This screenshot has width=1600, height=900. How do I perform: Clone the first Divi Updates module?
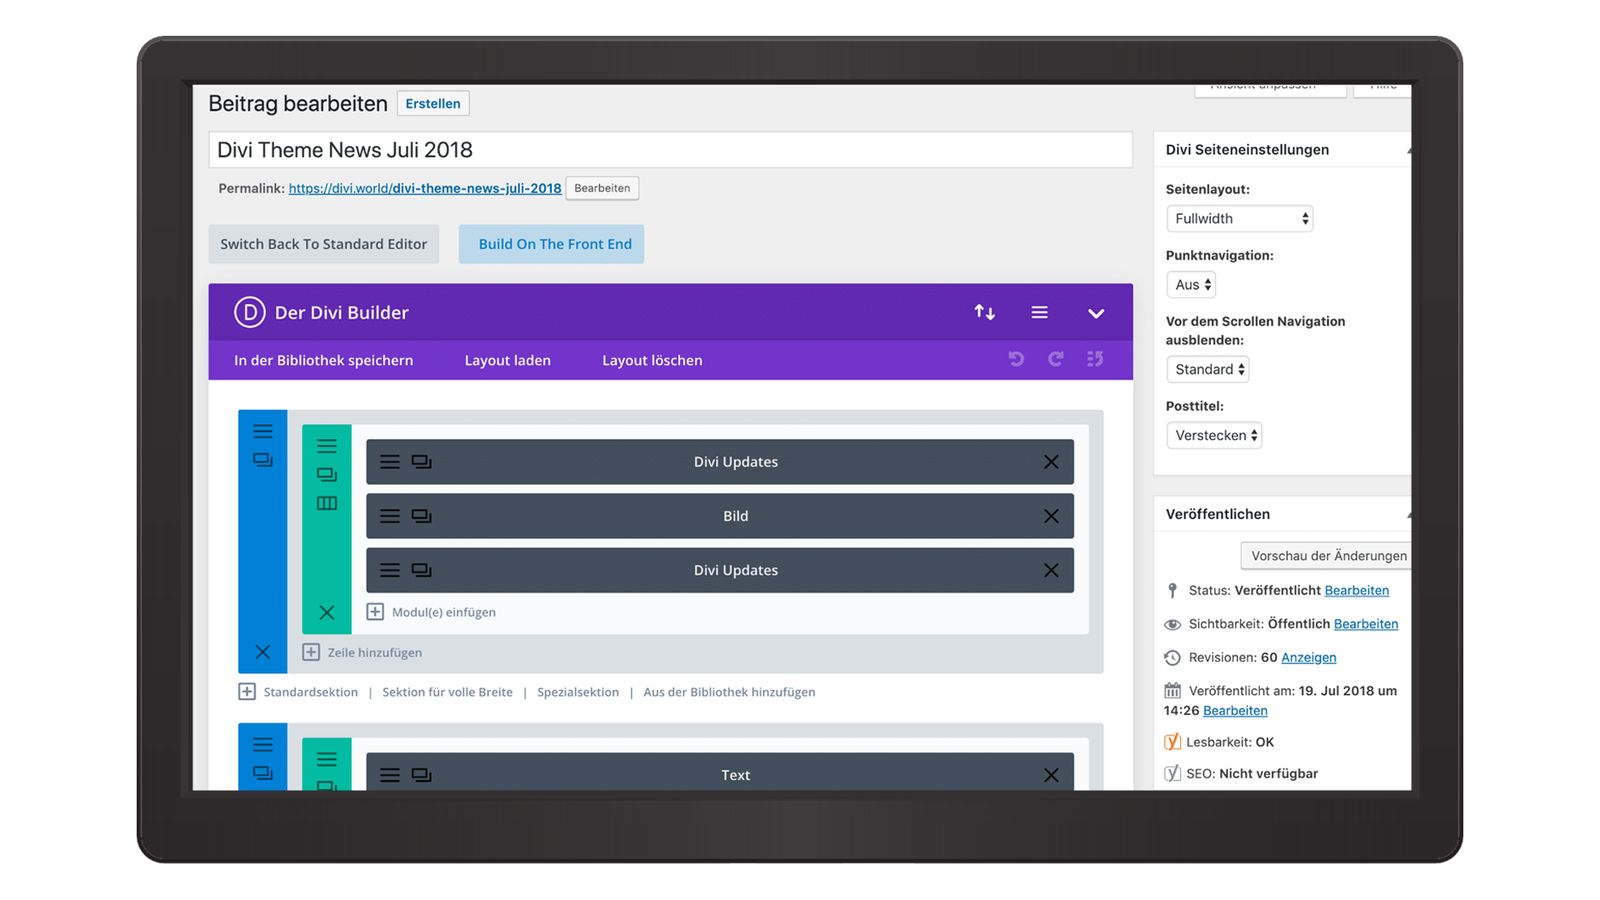click(x=422, y=462)
